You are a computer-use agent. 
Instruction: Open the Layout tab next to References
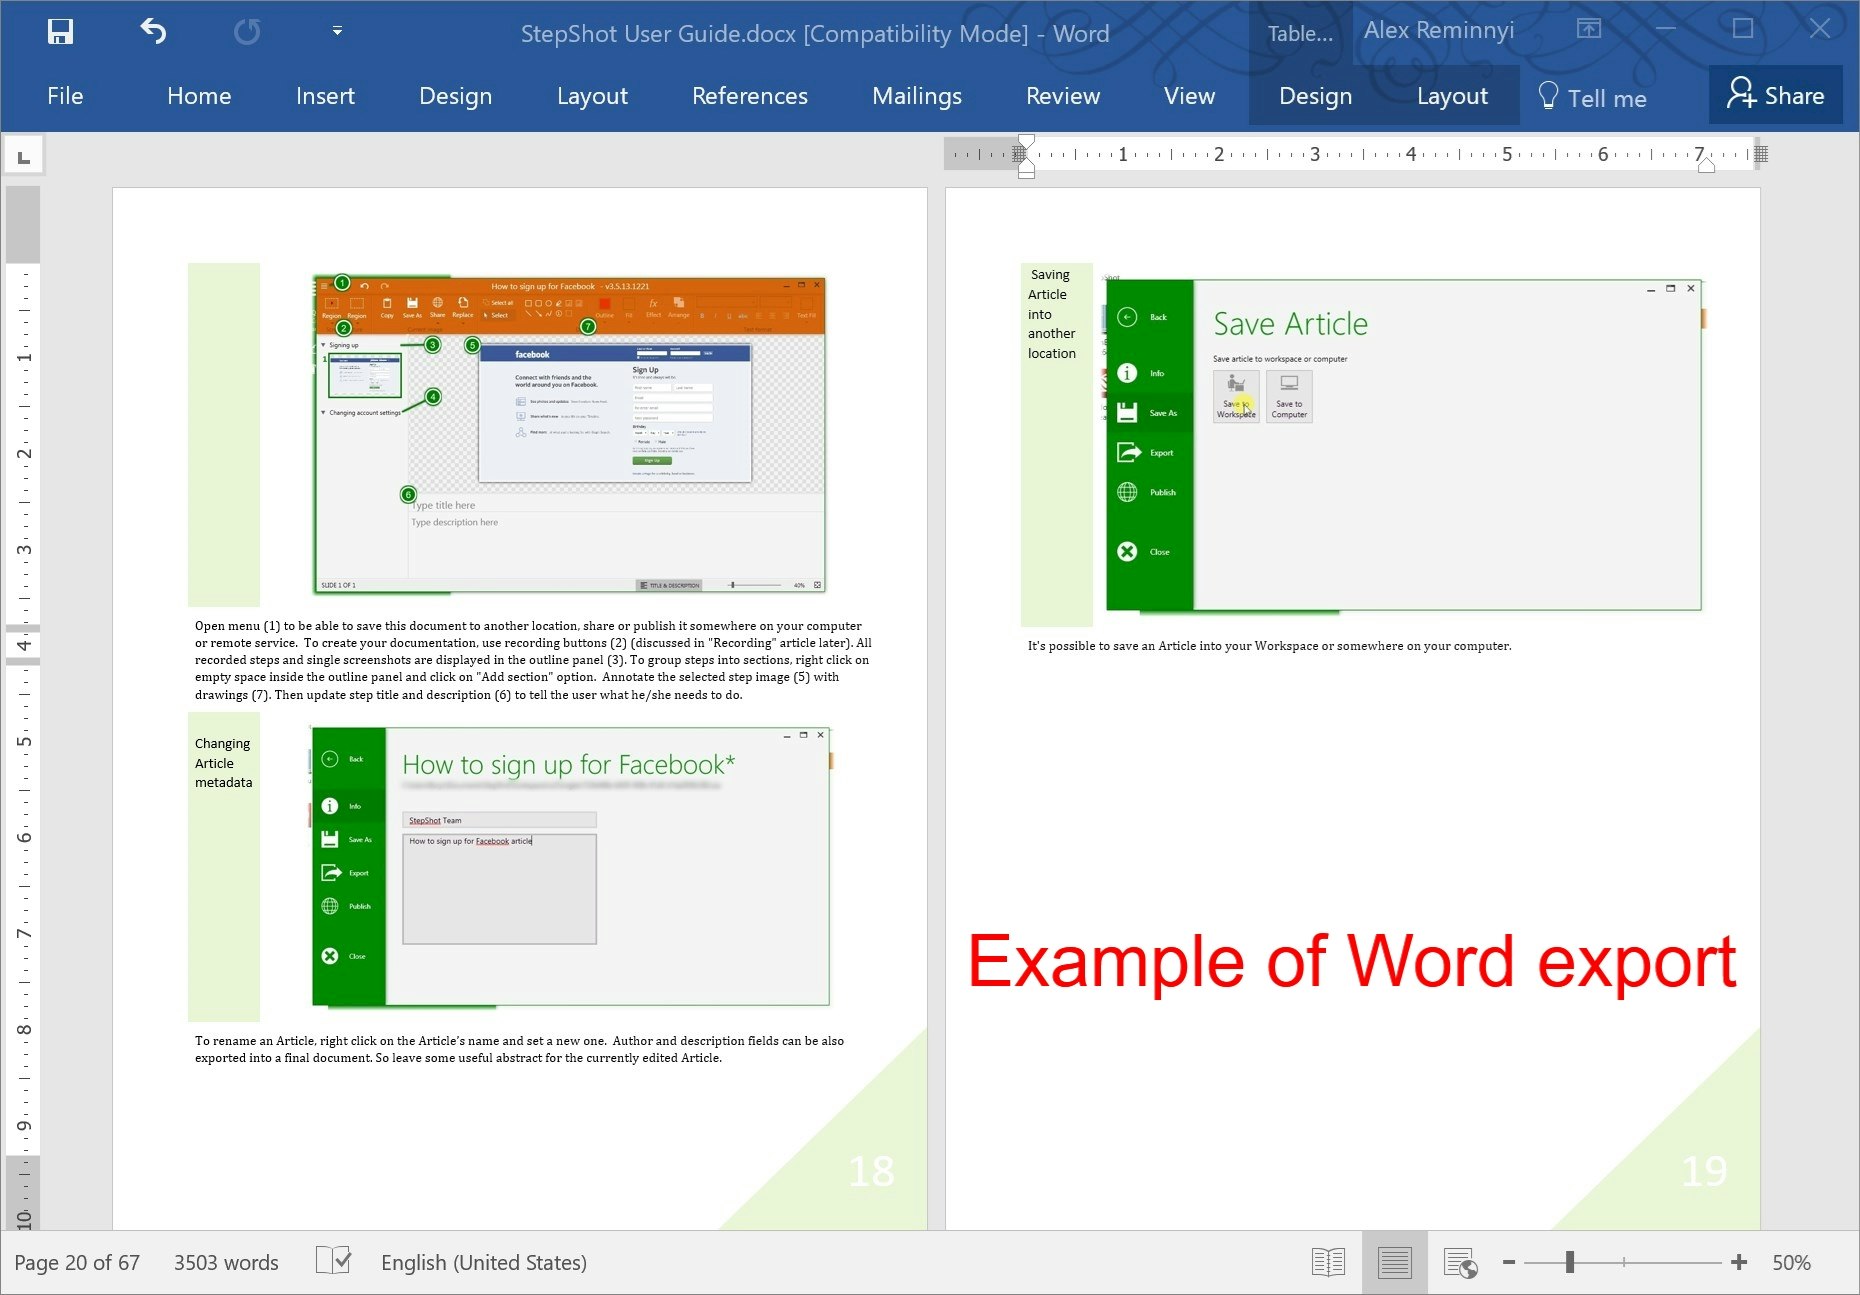592,96
